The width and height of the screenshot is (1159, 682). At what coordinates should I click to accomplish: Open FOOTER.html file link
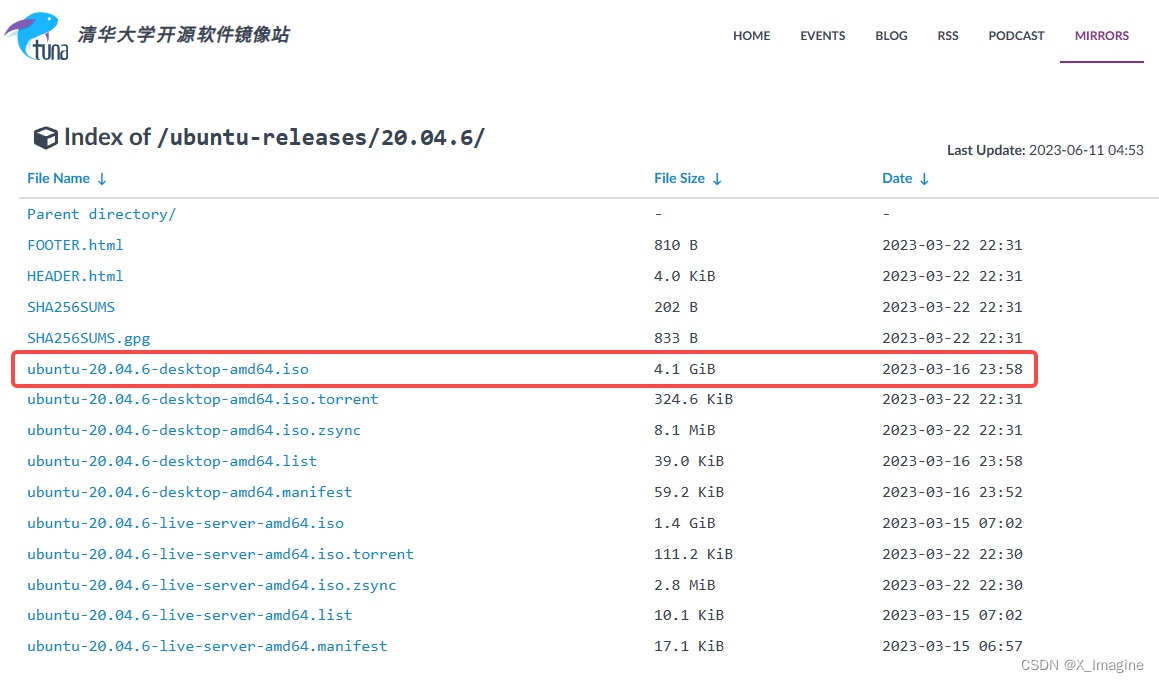pos(75,245)
